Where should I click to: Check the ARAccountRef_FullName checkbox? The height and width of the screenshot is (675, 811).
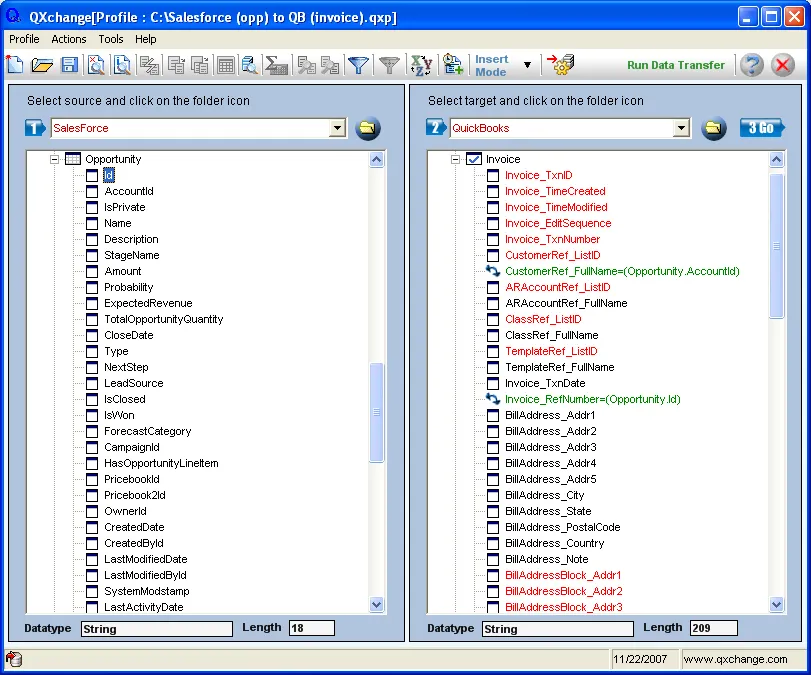(x=493, y=303)
